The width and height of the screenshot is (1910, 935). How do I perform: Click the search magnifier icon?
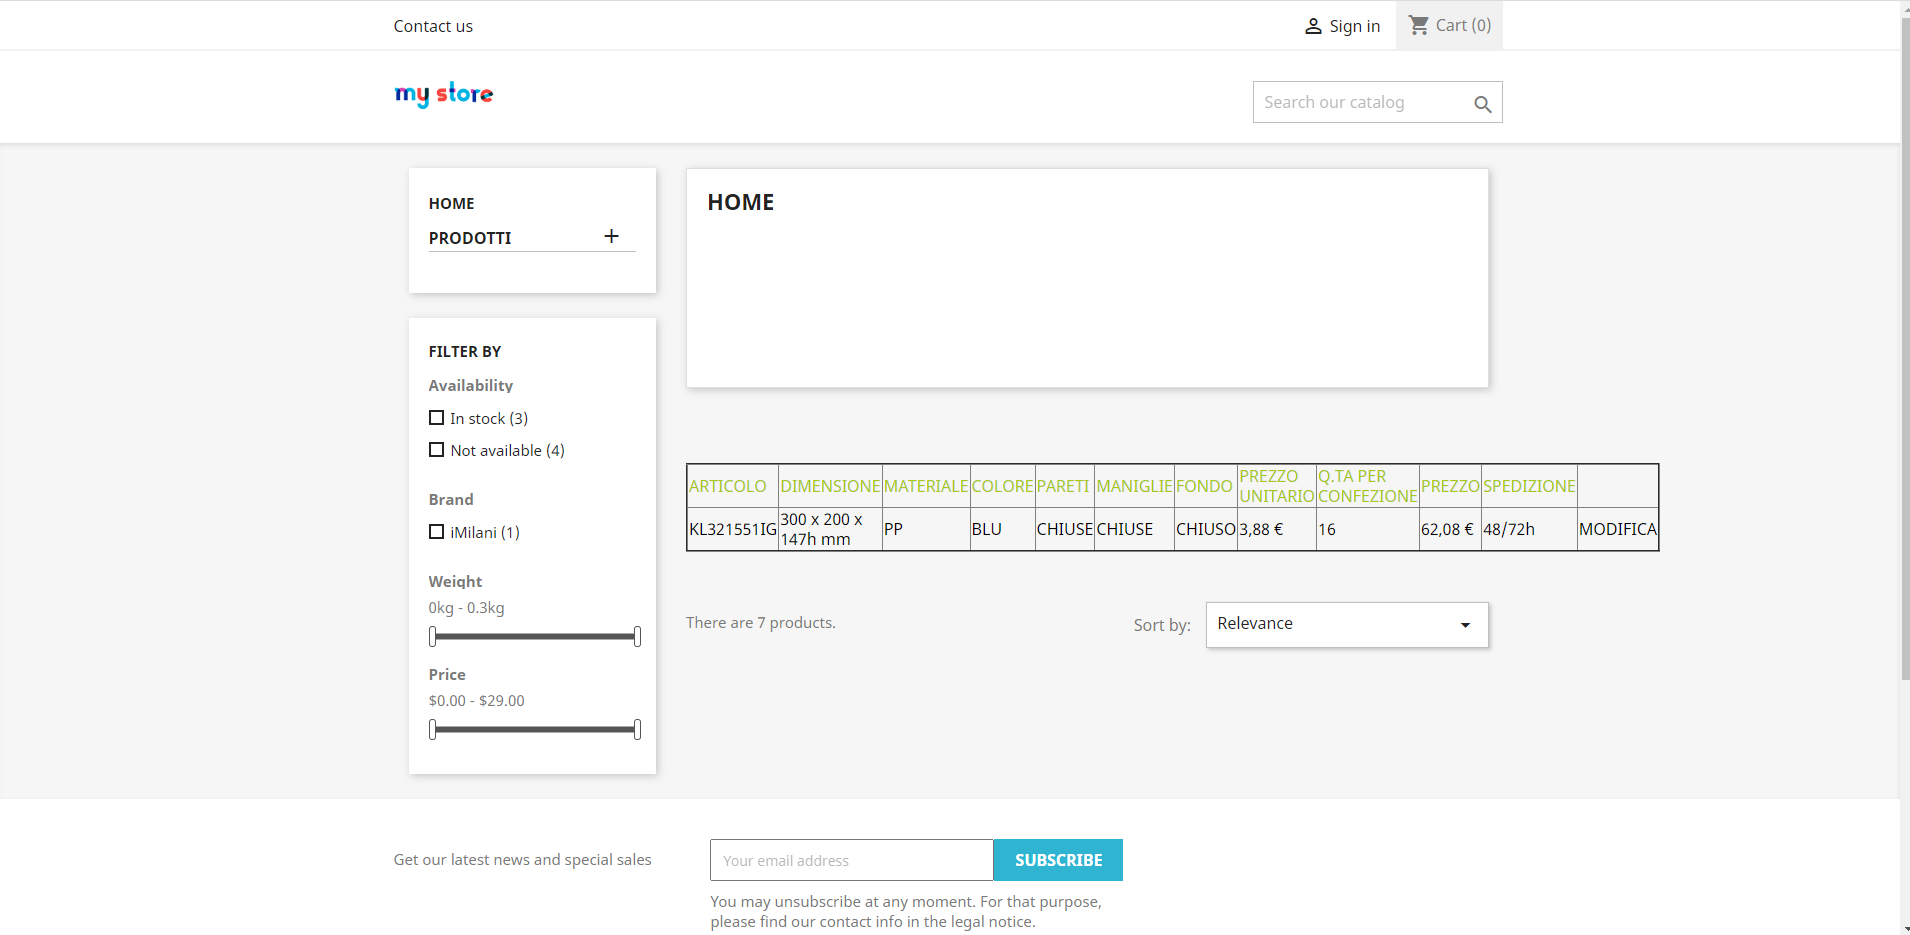pos(1482,104)
